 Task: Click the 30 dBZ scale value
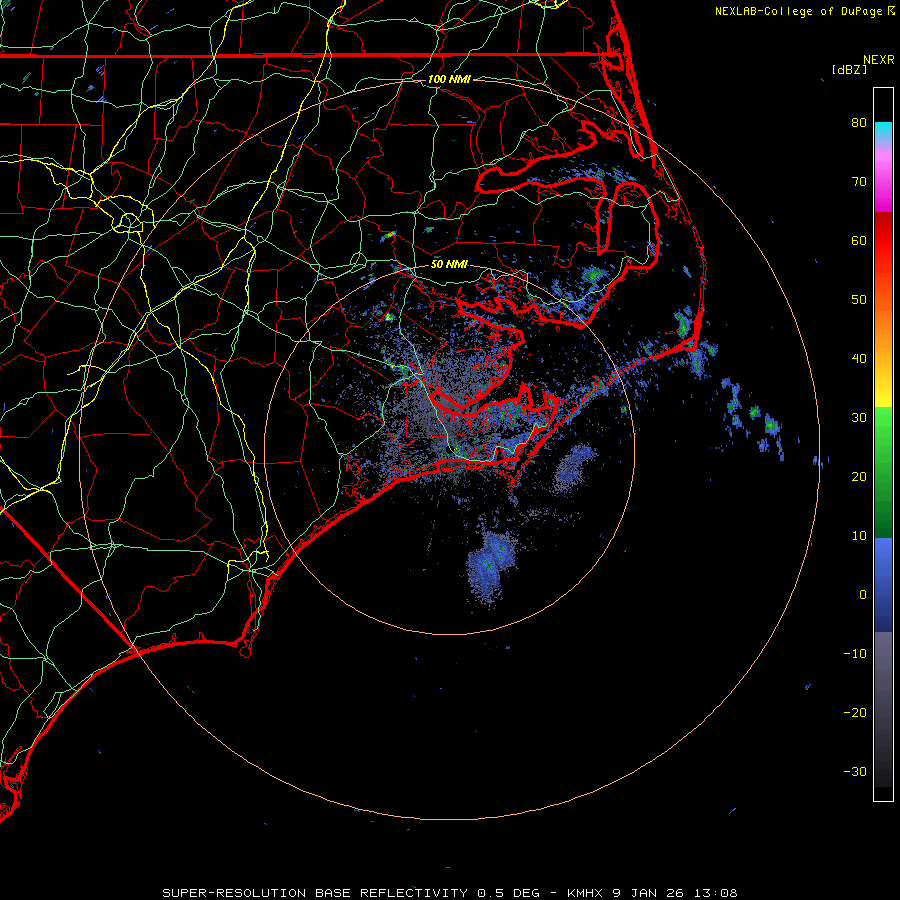[859, 417]
